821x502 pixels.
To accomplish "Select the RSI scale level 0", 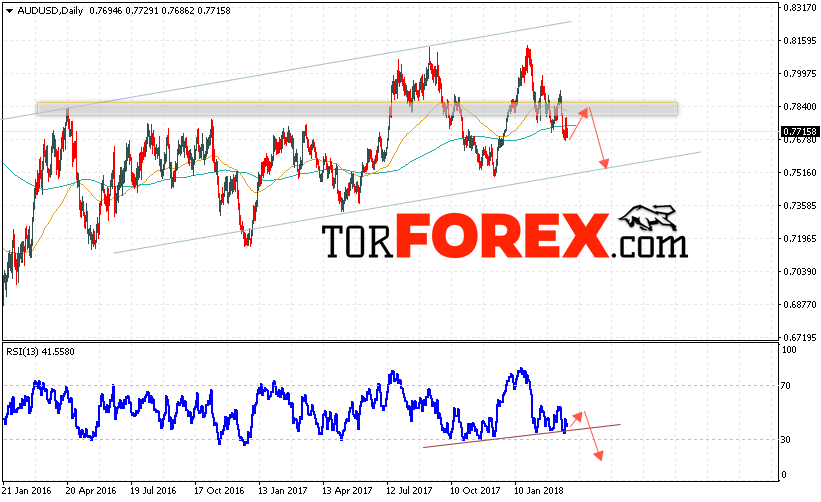I will pos(784,475).
